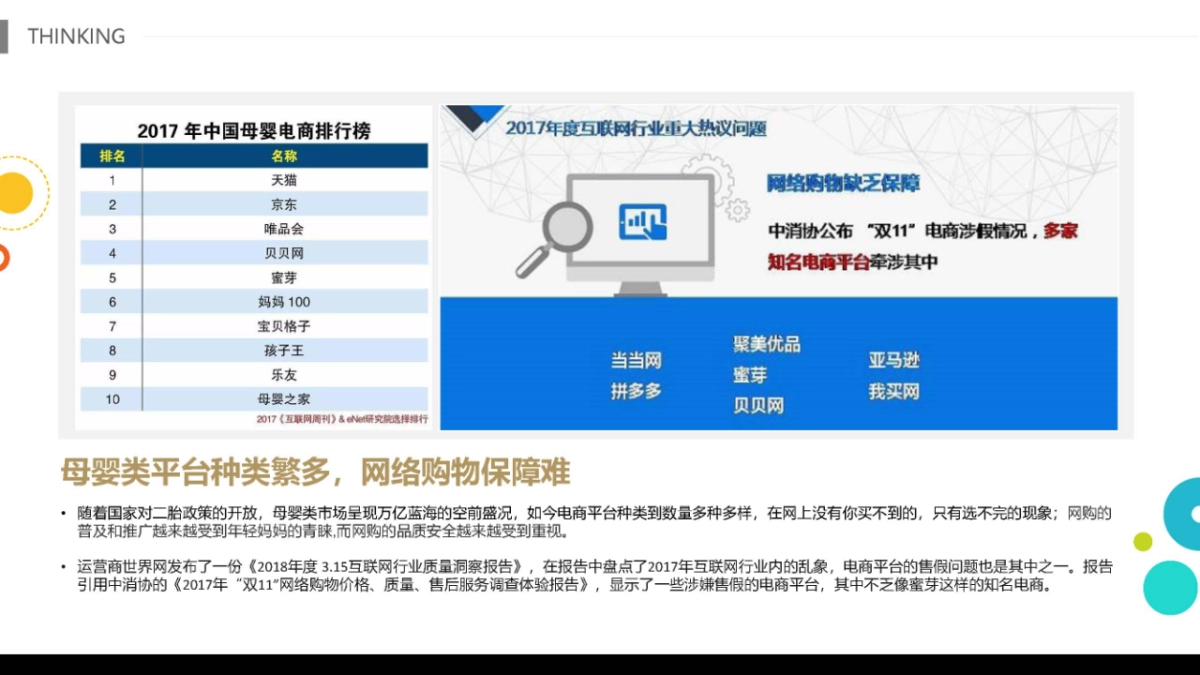
Task: Click the gray bar beside the THINKING title
Action: pyautogui.click(x=4, y=36)
